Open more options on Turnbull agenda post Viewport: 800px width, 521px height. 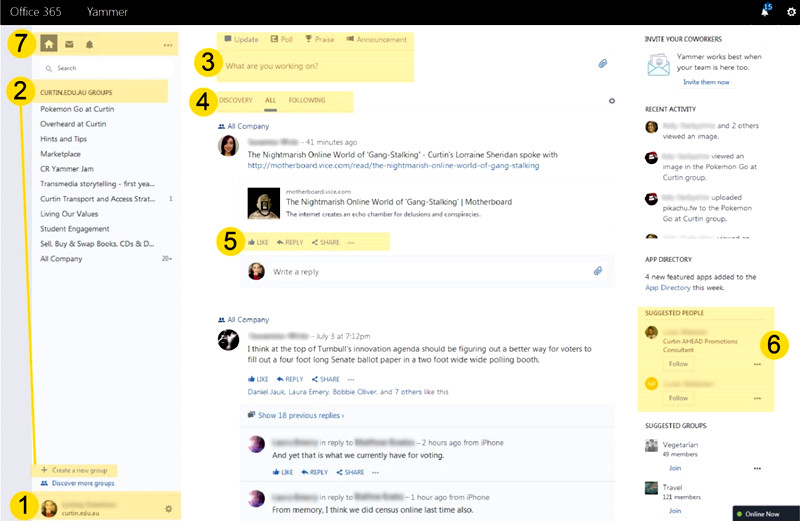pos(351,380)
